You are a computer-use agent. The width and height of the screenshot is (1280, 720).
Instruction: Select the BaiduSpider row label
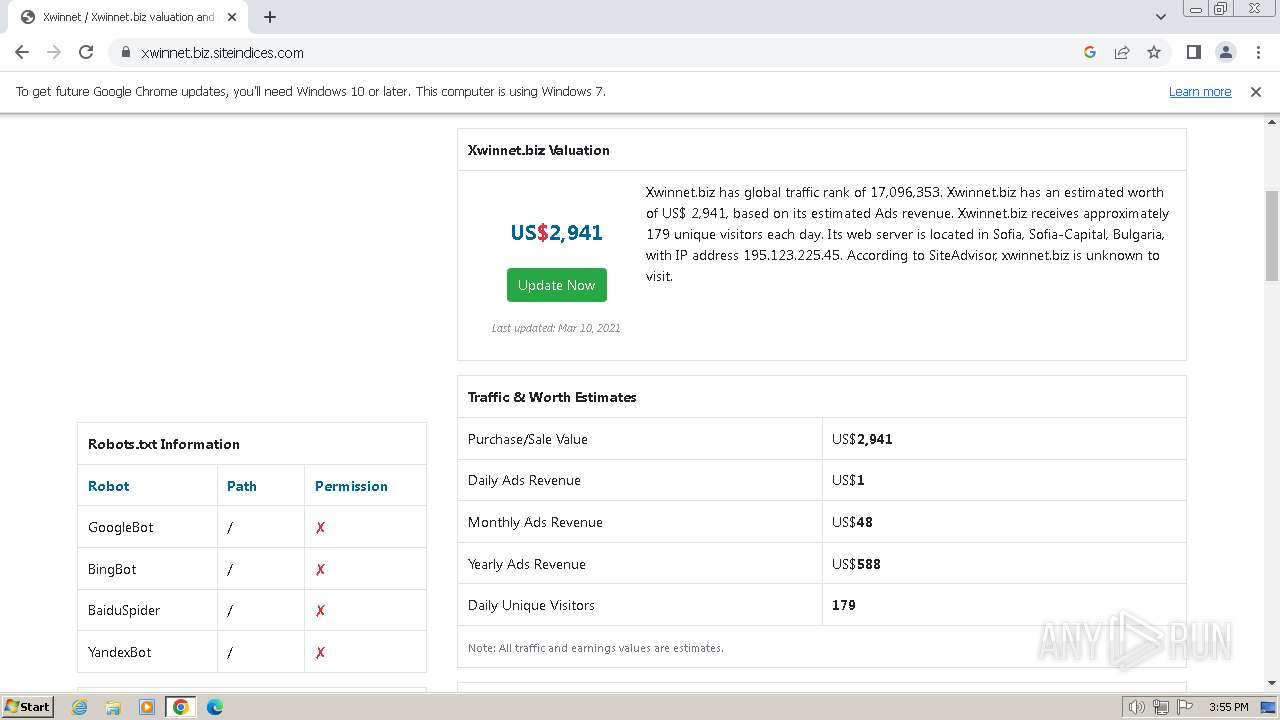(x=124, y=610)
